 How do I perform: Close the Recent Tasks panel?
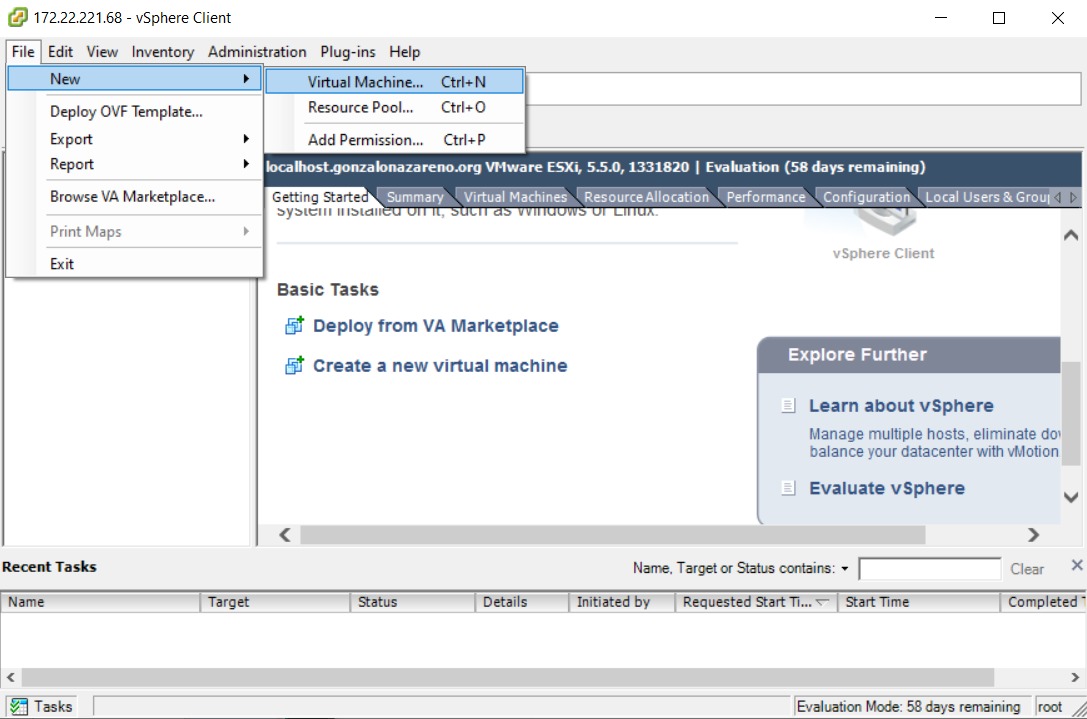click(x=1076, y=566)
